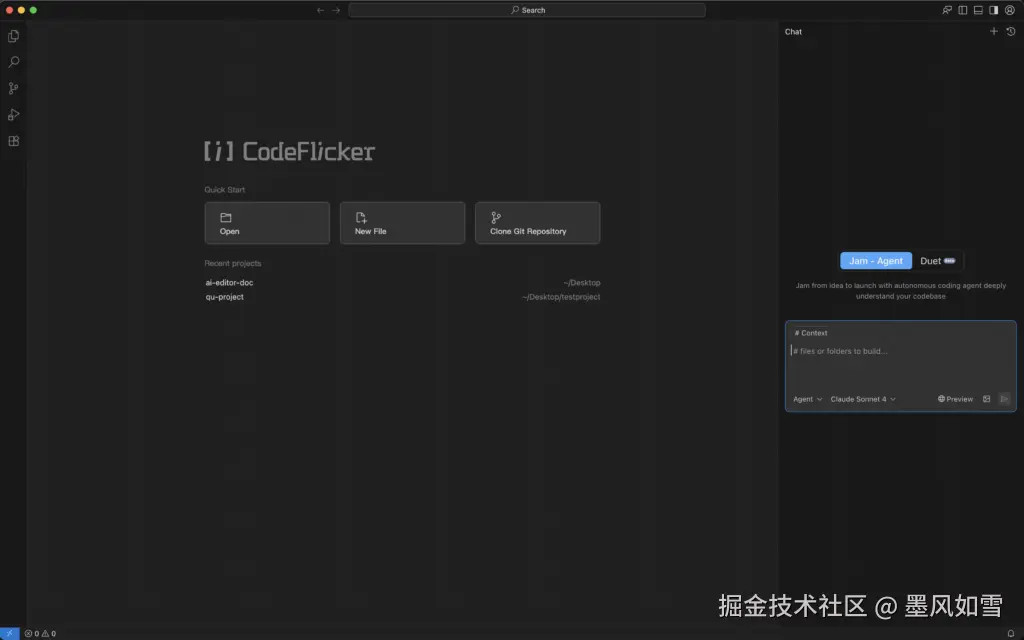Open the Claude Sonnet 4 model dropdown

point(863,399)
